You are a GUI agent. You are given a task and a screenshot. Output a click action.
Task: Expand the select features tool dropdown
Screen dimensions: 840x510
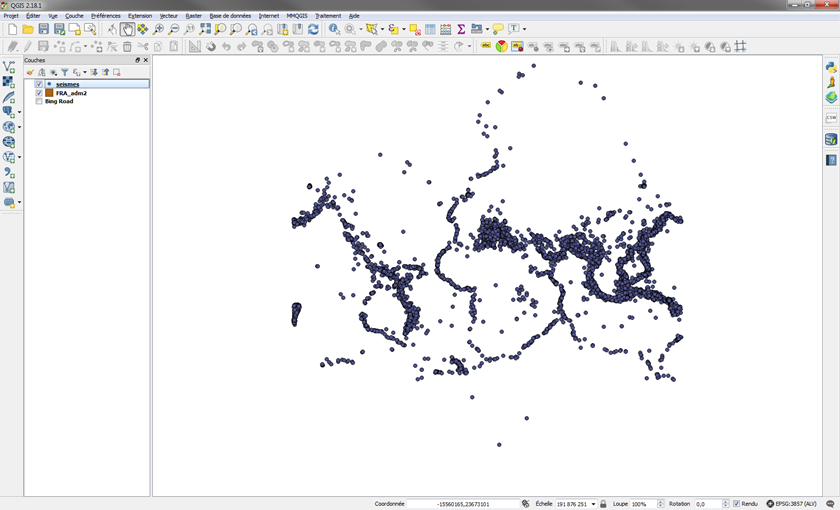click(381, 30)
